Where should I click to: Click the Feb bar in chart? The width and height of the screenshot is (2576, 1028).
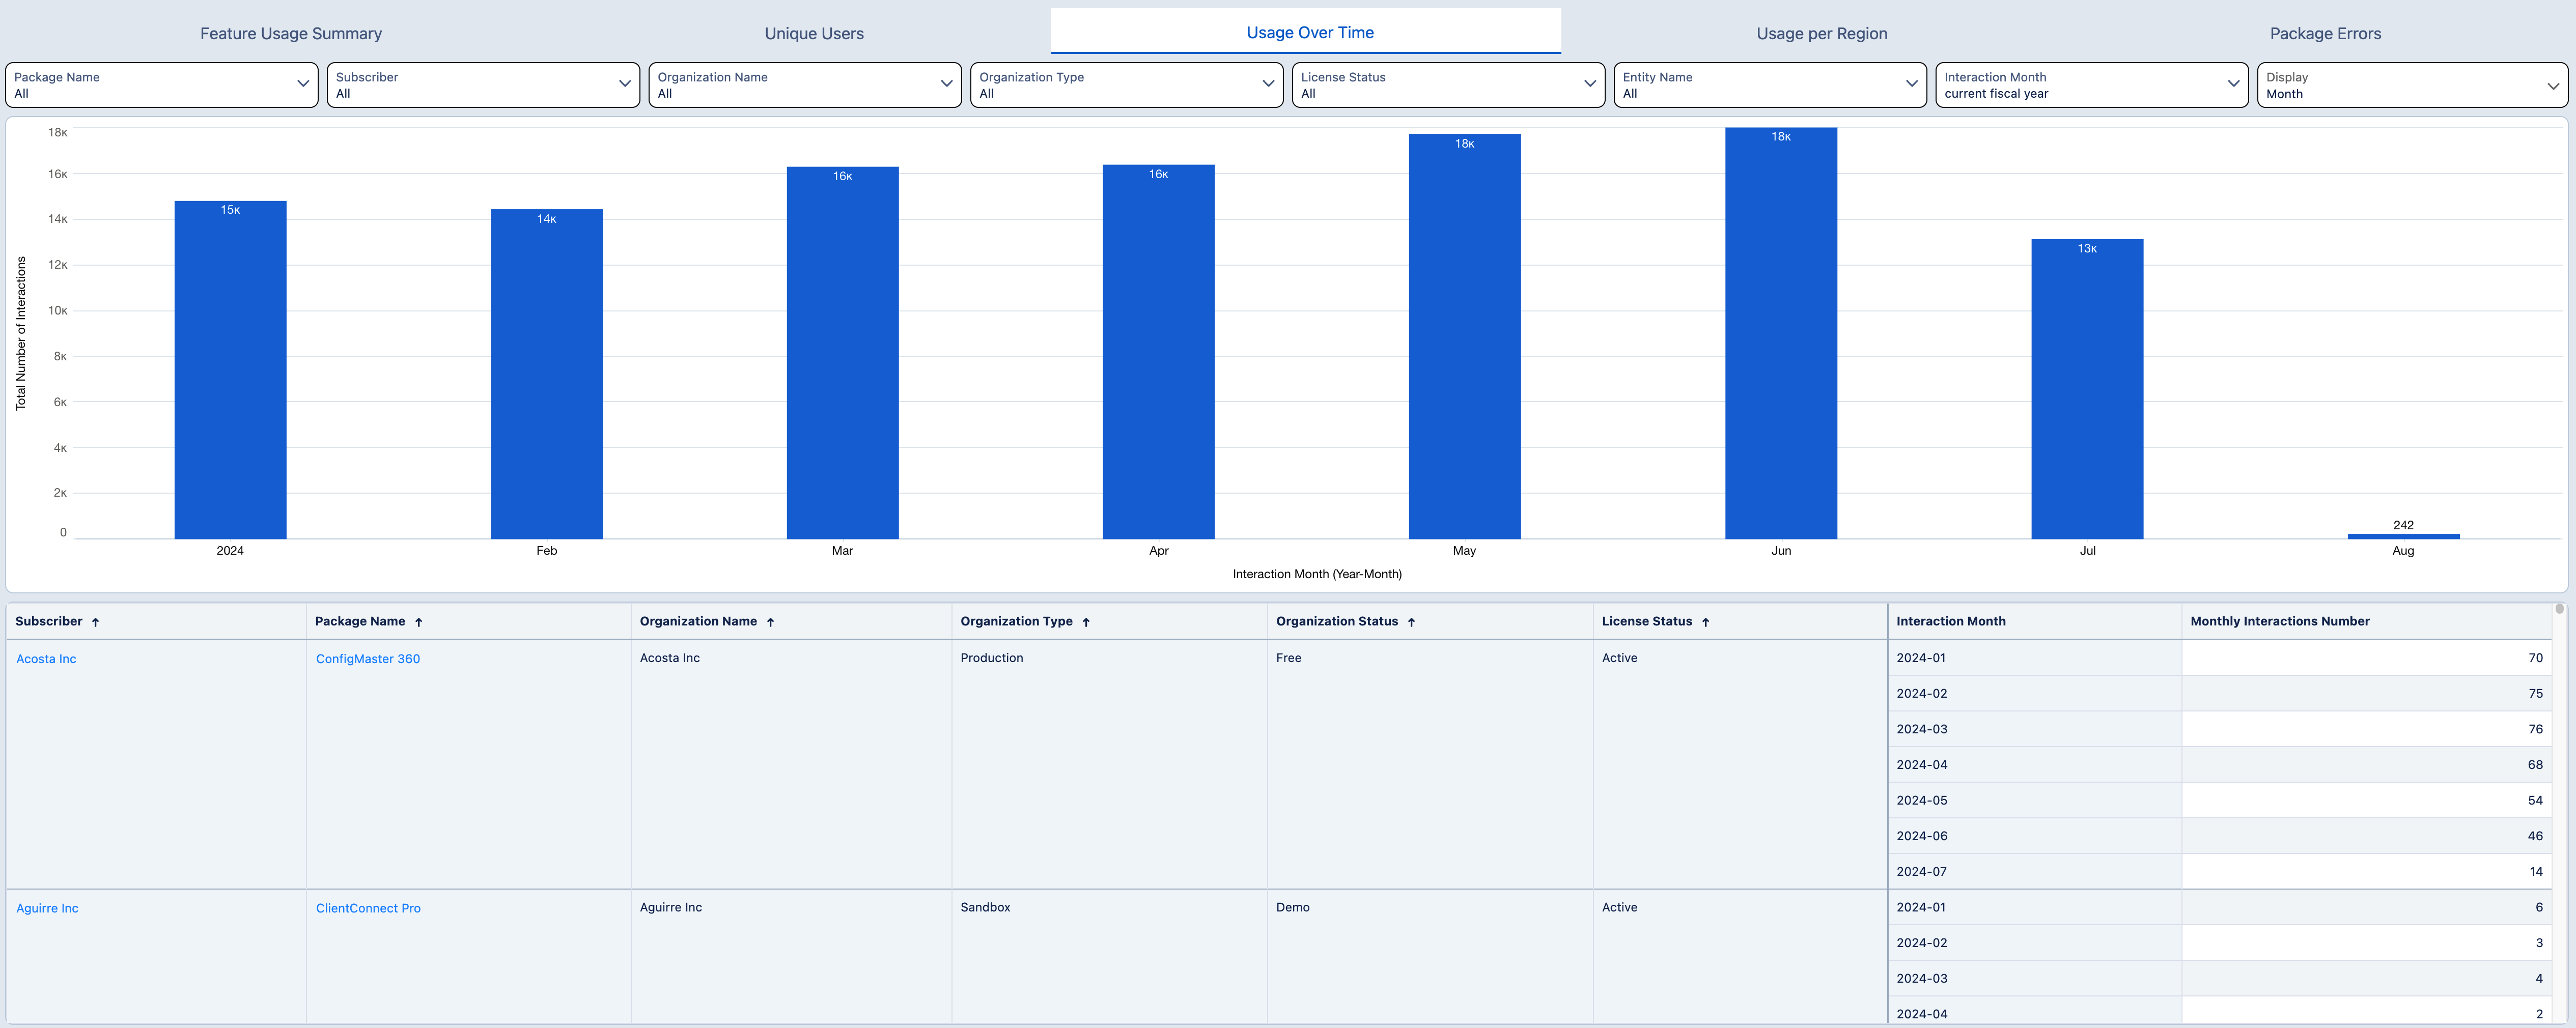coord(546,374)
